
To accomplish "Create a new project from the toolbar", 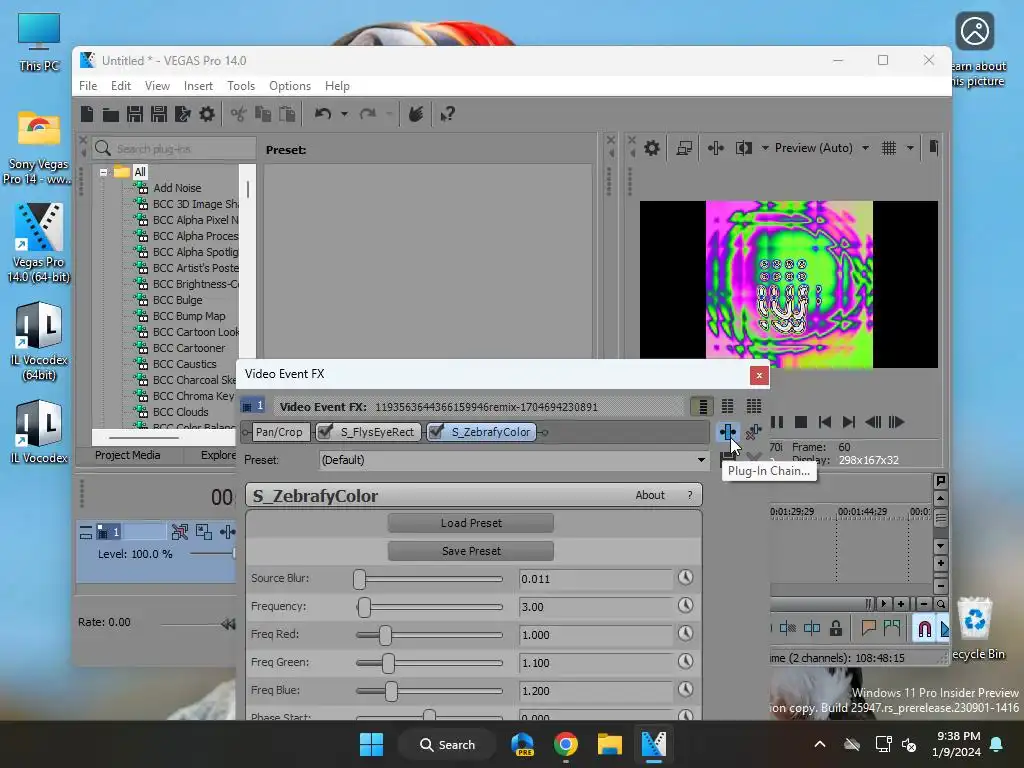I will coord(87,114).
